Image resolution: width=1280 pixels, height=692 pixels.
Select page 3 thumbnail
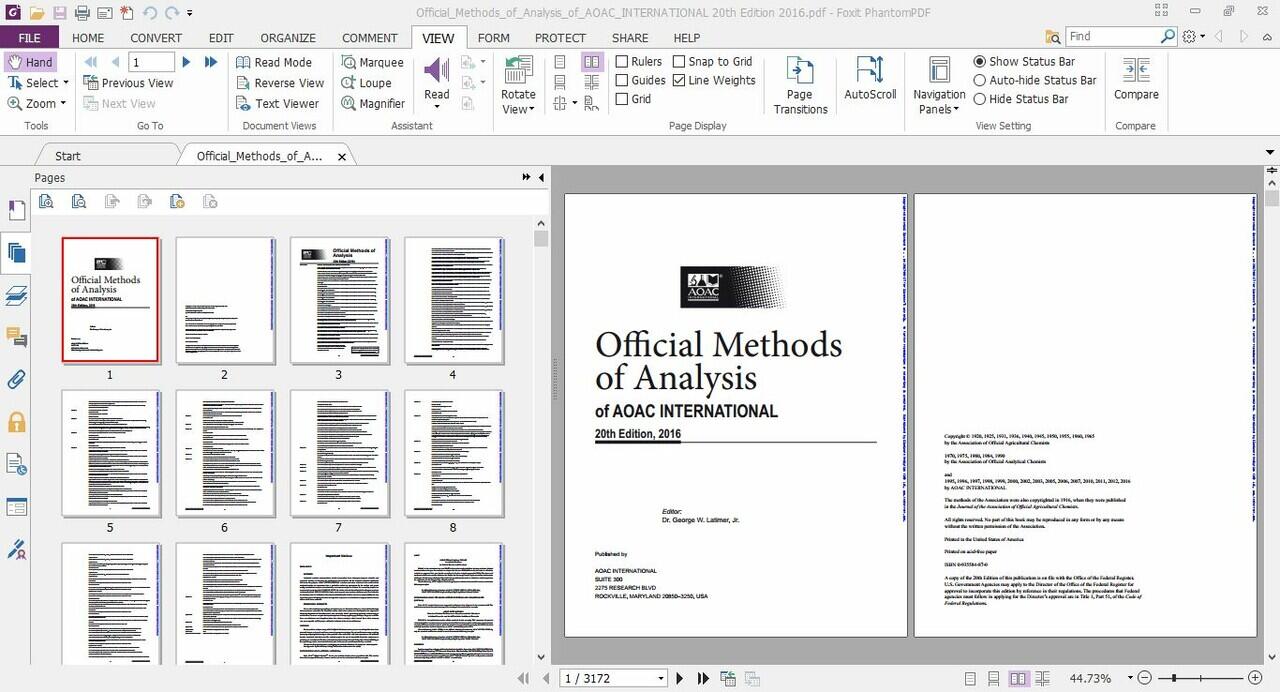tap(338, 300)
